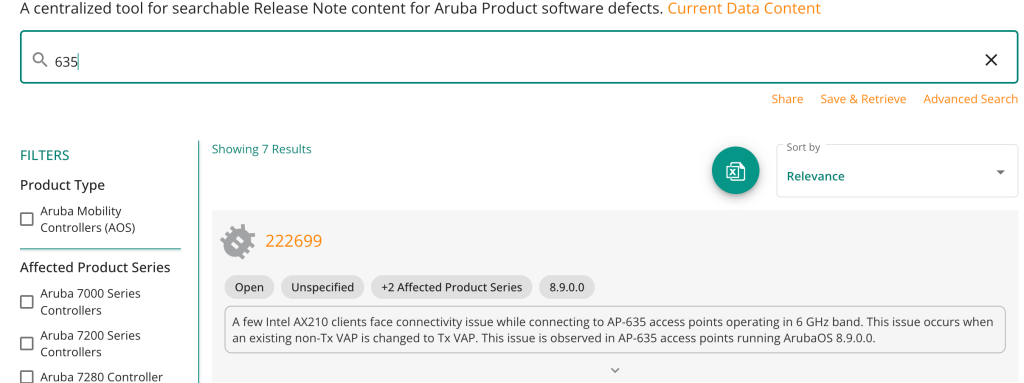This screenshot has width=1024, height=383.
Task: Check Aruba 7200 Series Controllers filter
Action: 27,343
